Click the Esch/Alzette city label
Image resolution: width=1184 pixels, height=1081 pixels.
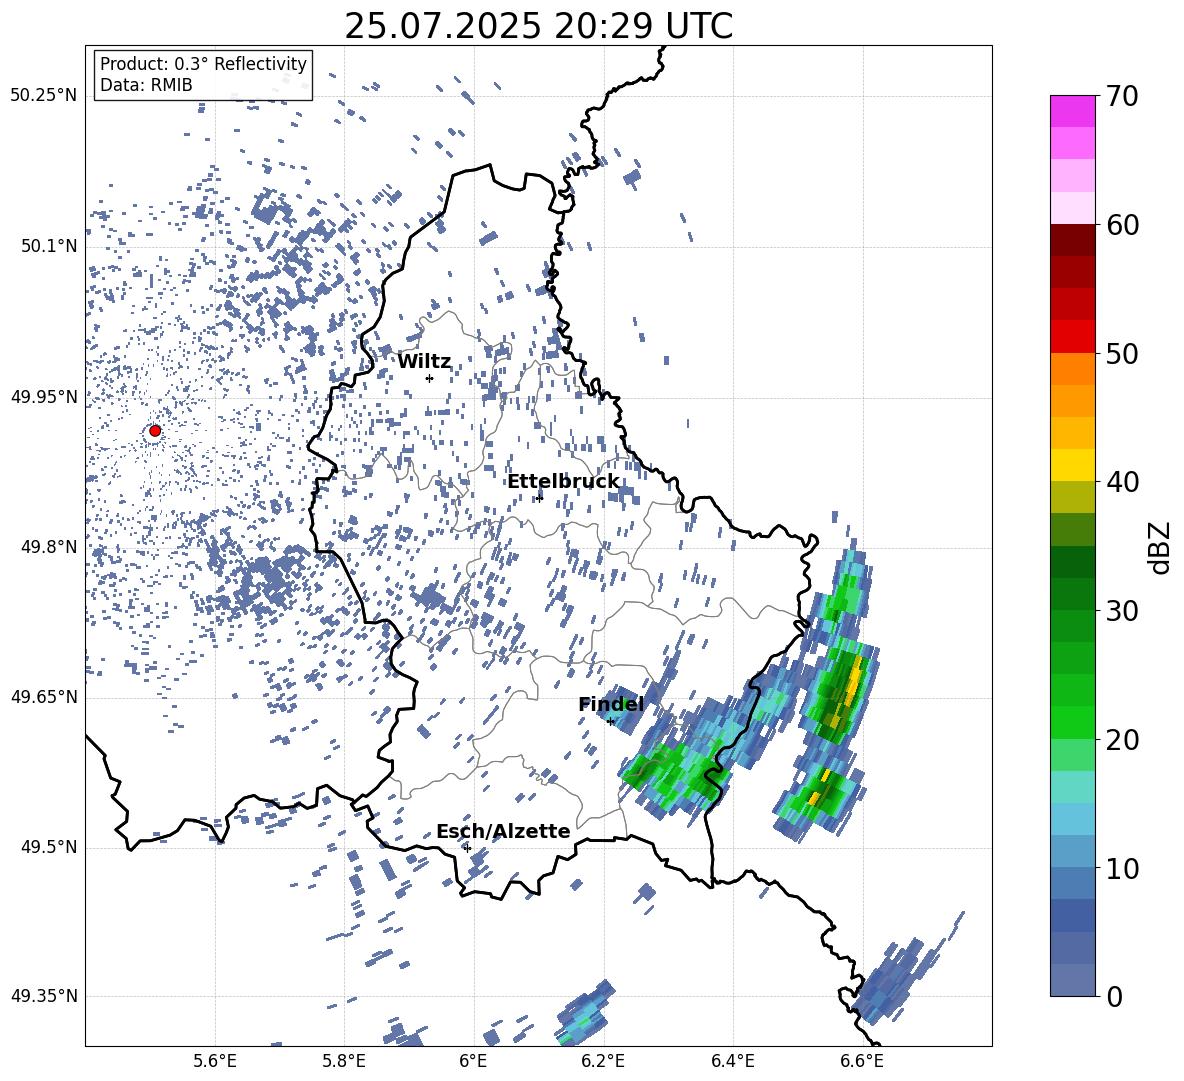click(x=503, y=831)
